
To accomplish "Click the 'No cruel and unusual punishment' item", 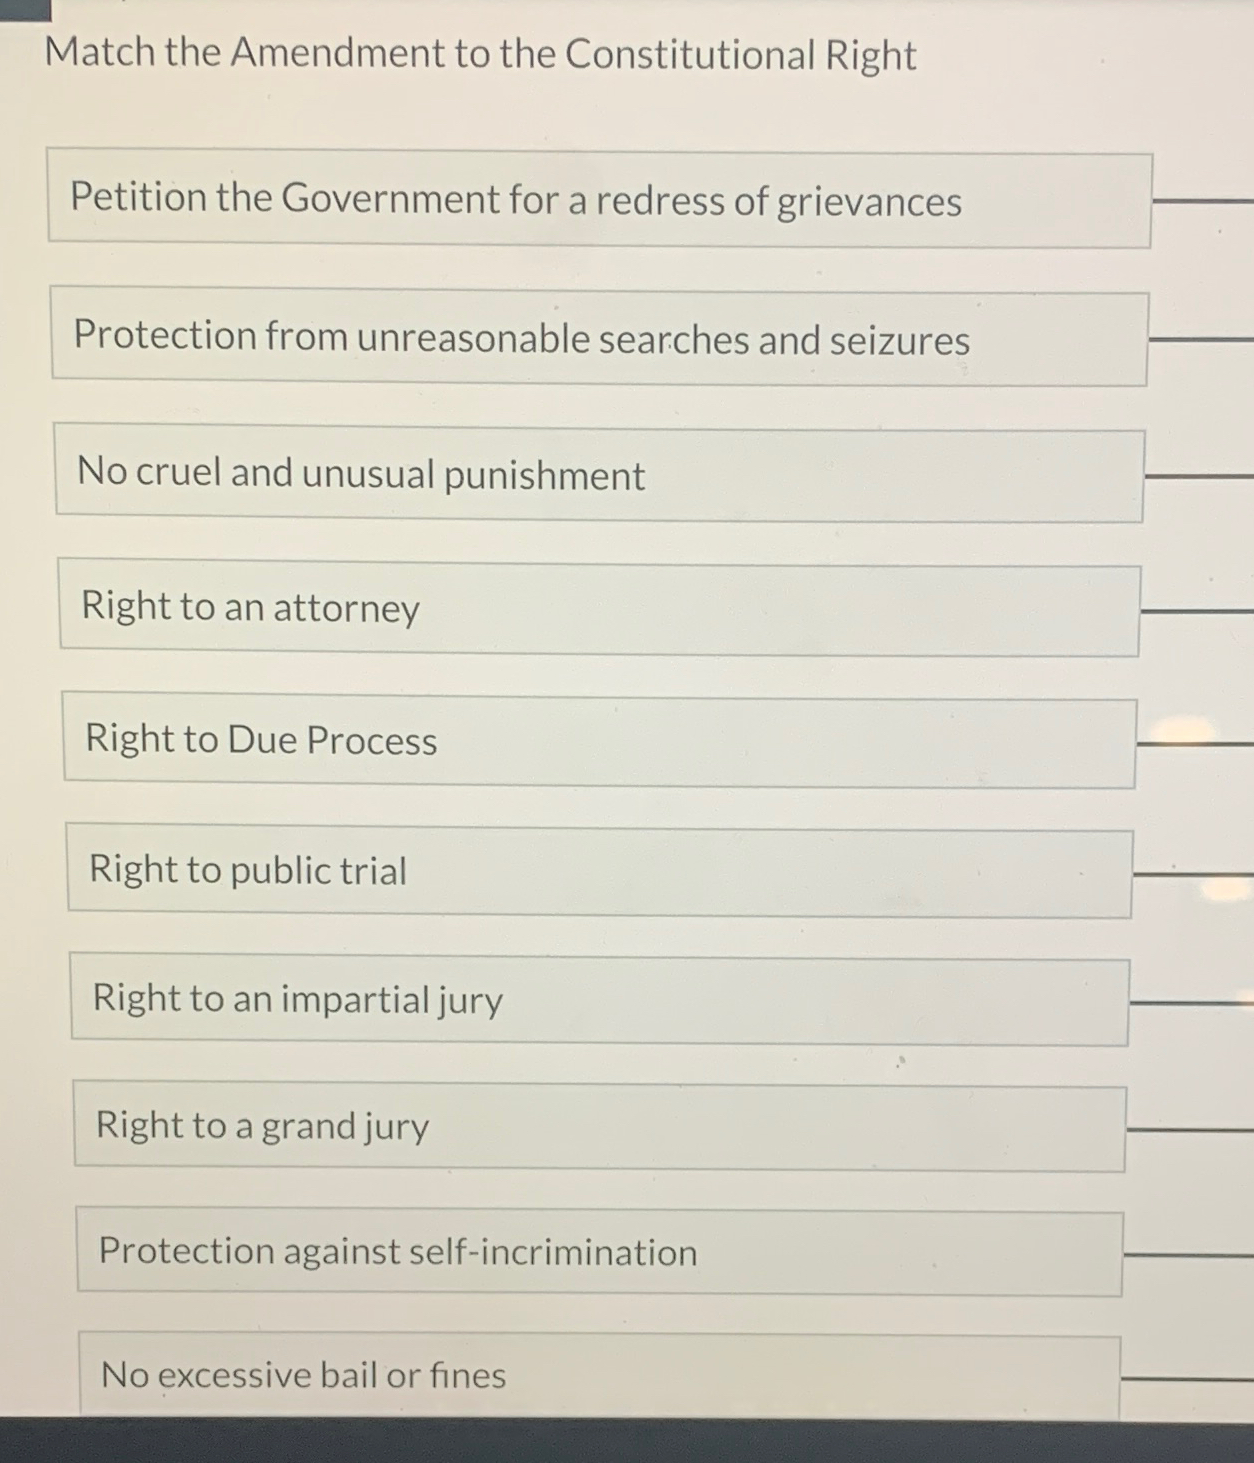I will click(600, 473).
